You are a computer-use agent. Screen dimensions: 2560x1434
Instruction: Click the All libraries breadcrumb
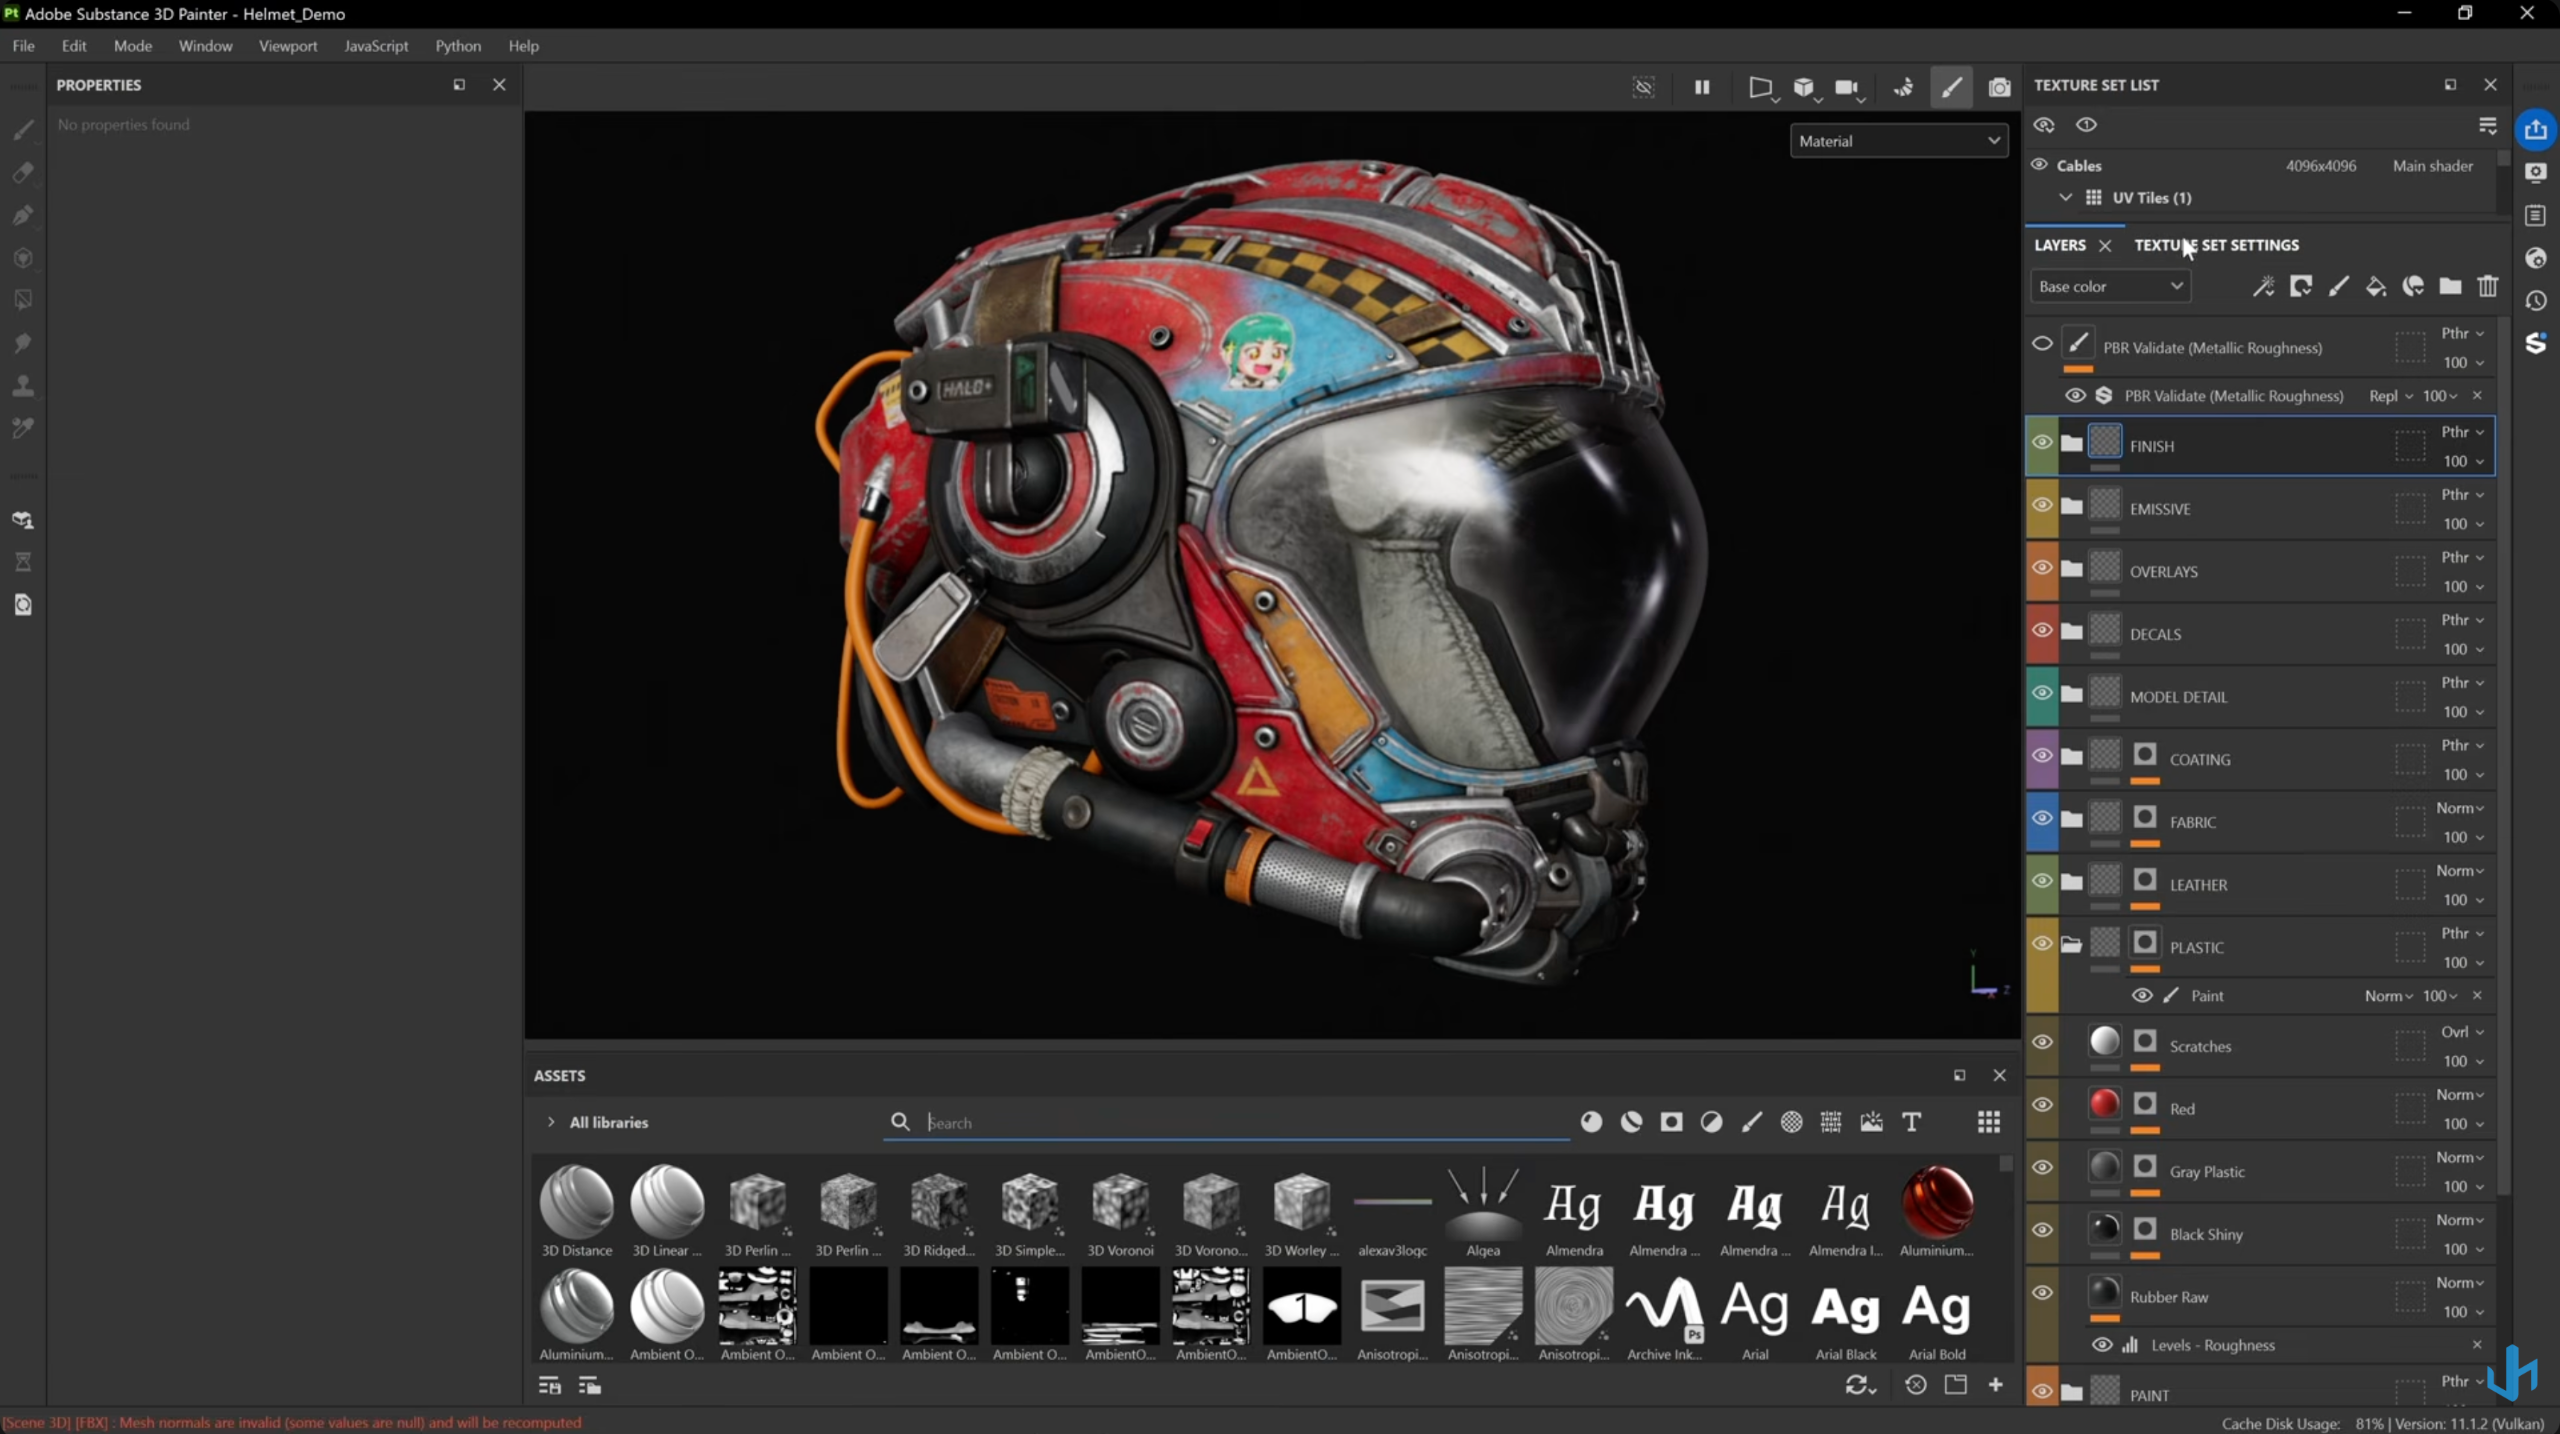(x=608, y=1122)
